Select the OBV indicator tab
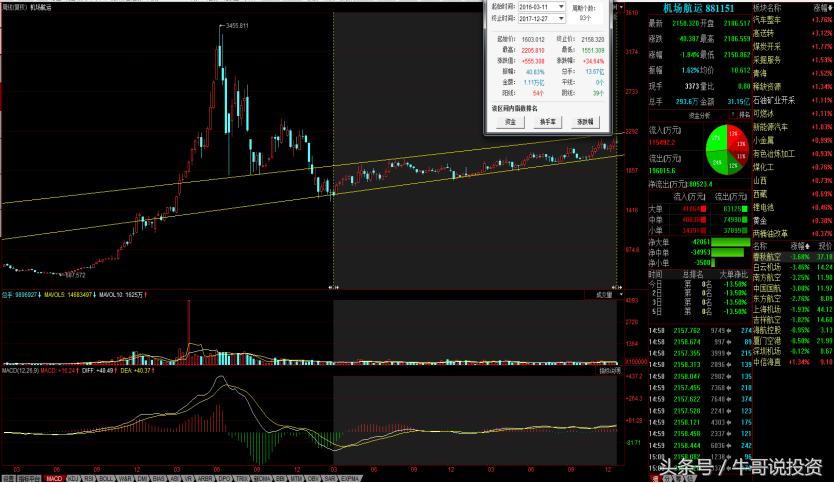 [313, 478]
